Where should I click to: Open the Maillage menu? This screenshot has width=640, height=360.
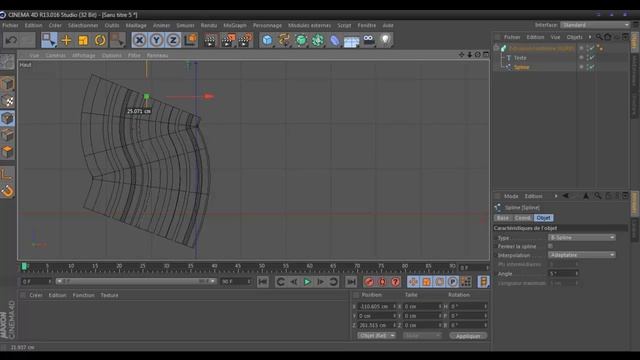(136, 25)
